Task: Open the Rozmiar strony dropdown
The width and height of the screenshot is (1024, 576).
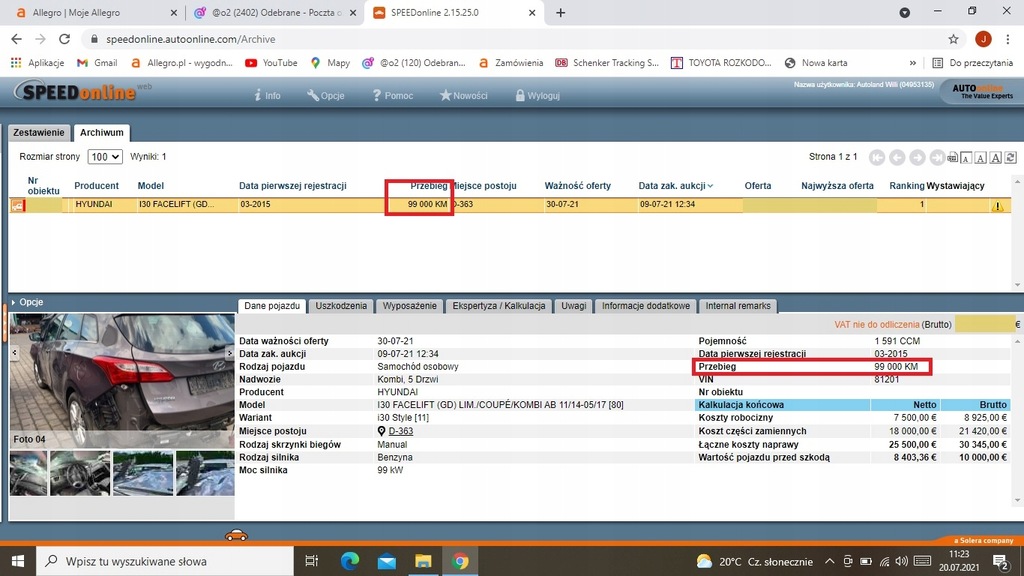Action: click(104, 157)
